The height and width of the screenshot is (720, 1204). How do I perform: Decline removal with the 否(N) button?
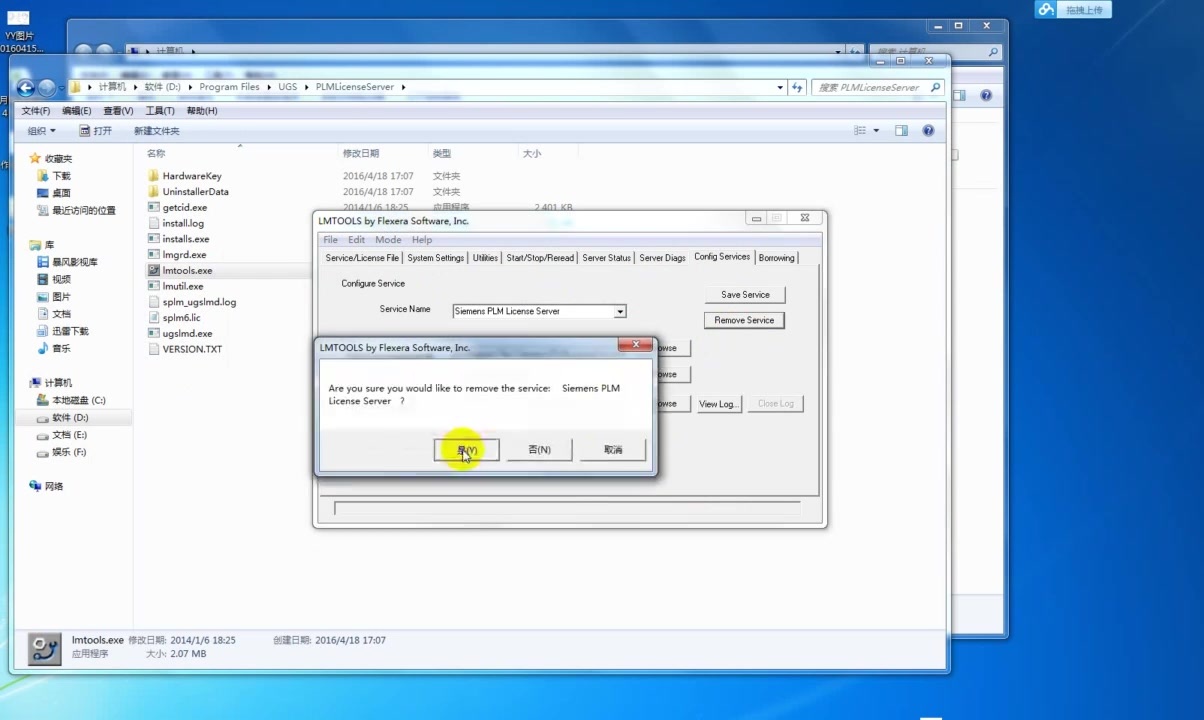pyautogui.click(x=540, y=450)
